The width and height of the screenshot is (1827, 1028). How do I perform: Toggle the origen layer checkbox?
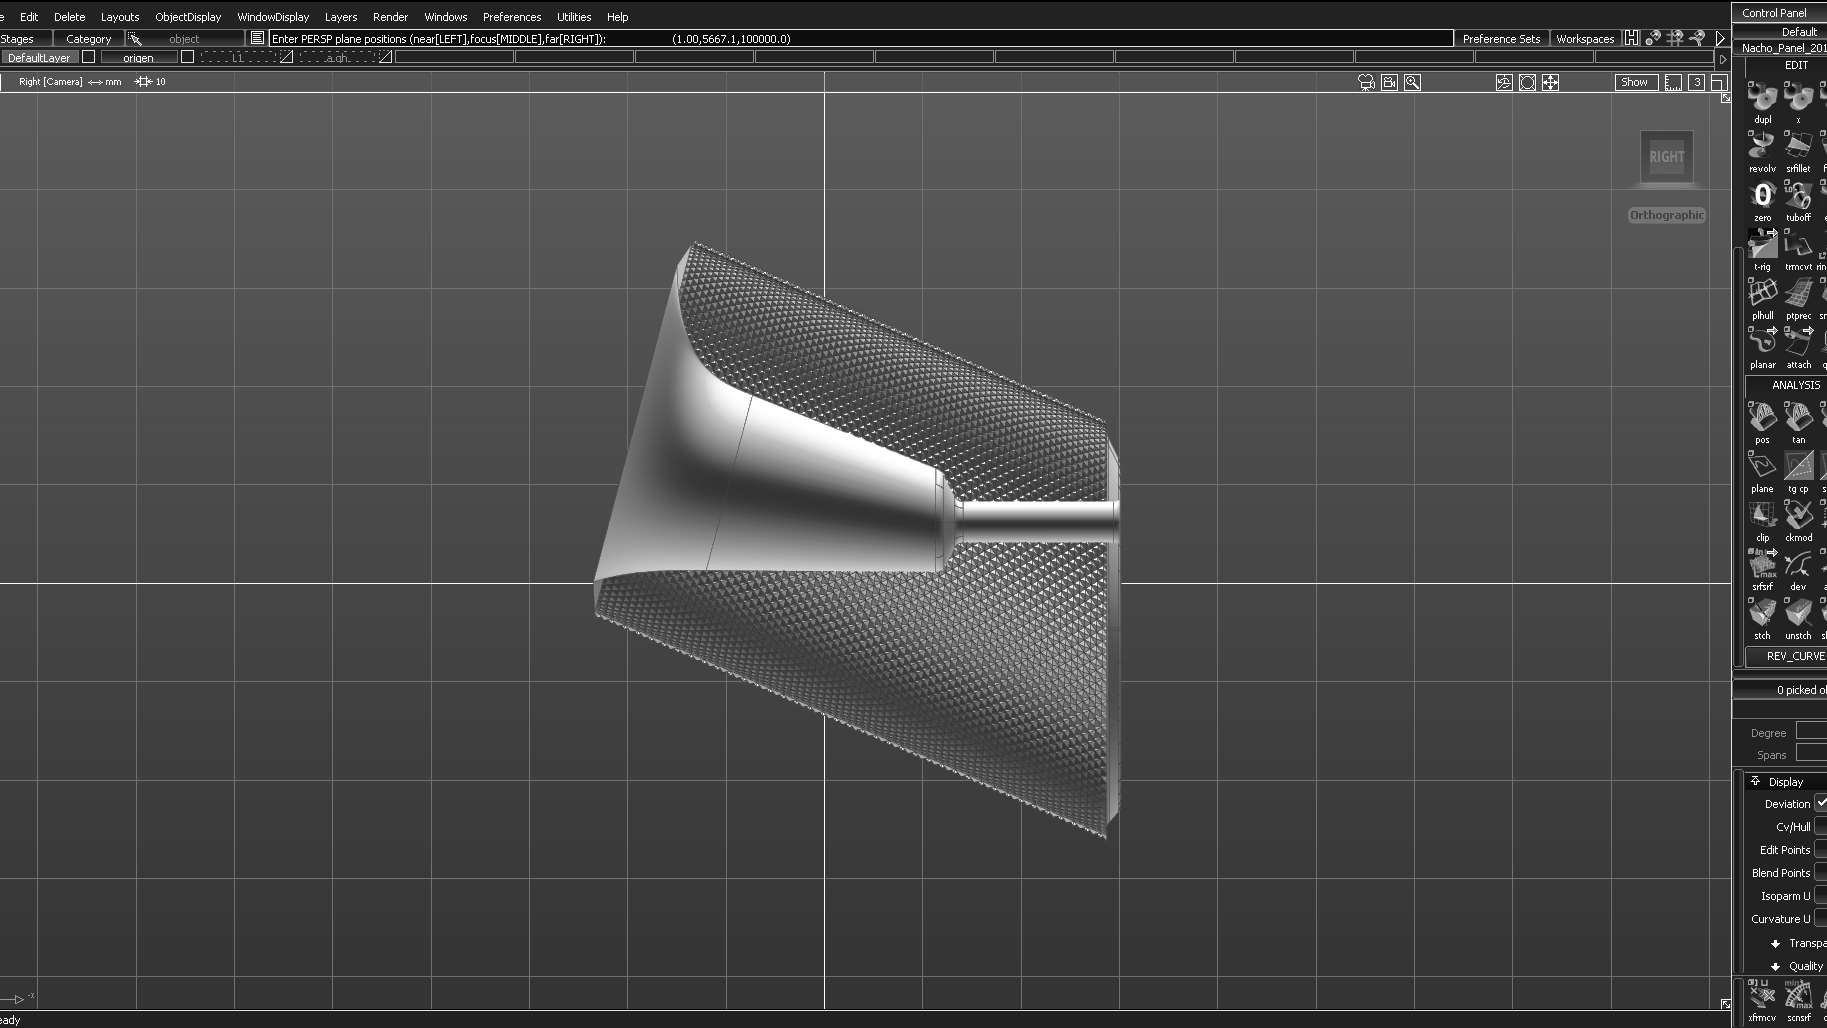(x=187, y=57)
